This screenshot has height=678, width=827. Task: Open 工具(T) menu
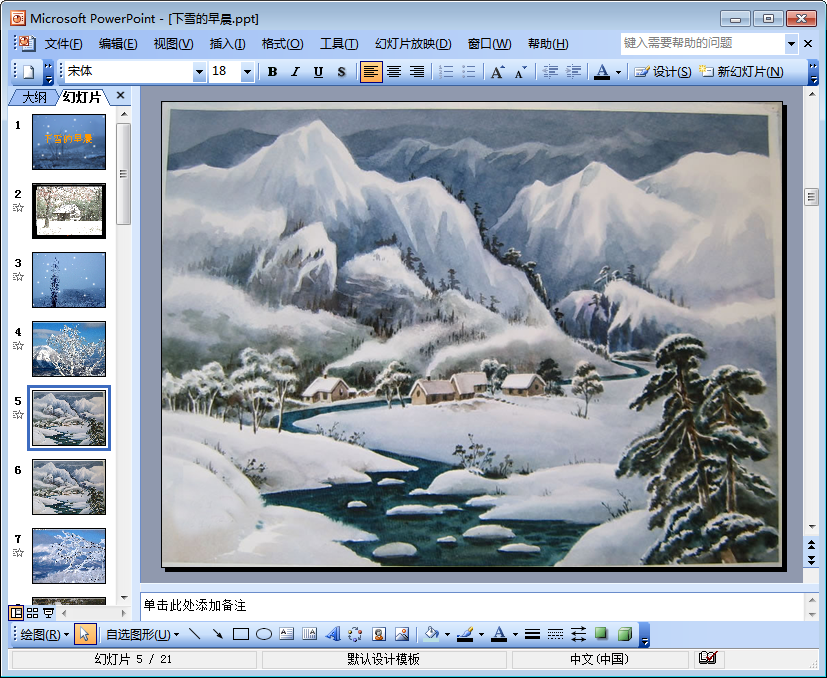click(339, 44)
